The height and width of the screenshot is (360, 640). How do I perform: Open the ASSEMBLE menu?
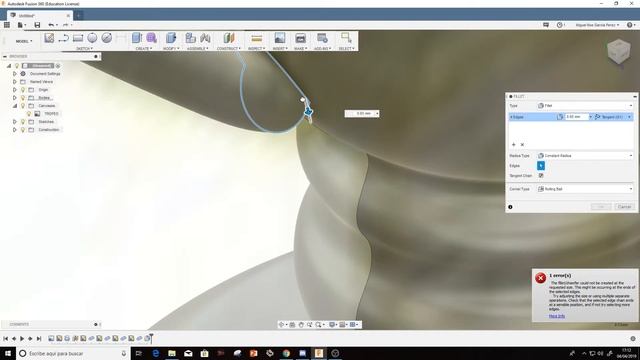click(x=198, y=49)
